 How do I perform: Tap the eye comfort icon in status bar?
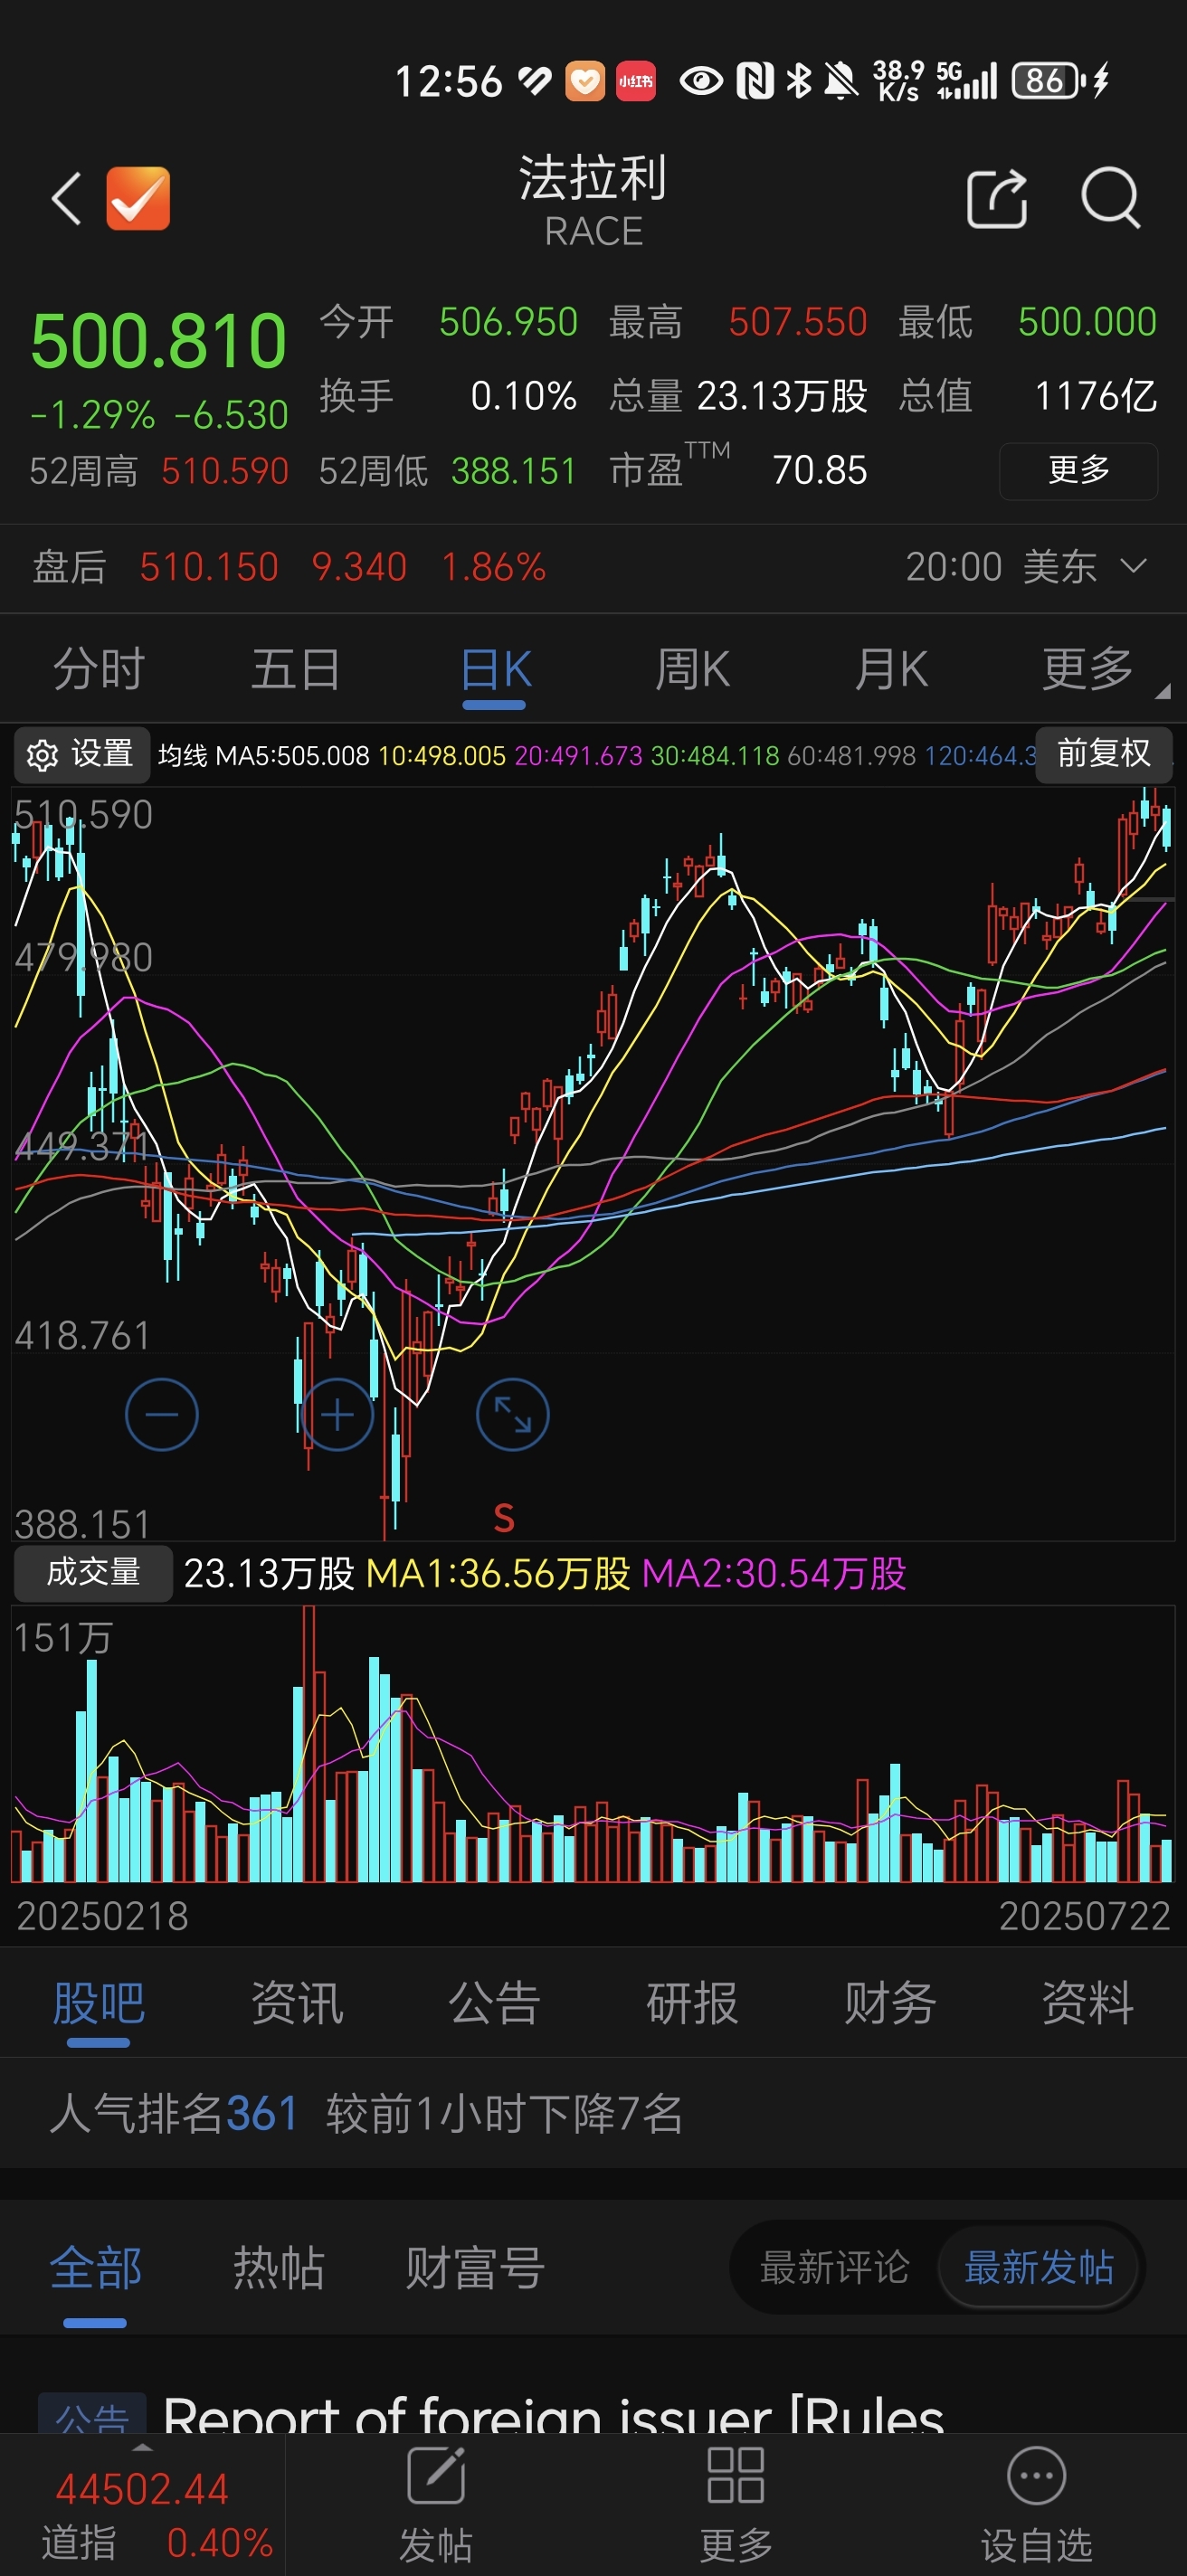pos(701,81)
